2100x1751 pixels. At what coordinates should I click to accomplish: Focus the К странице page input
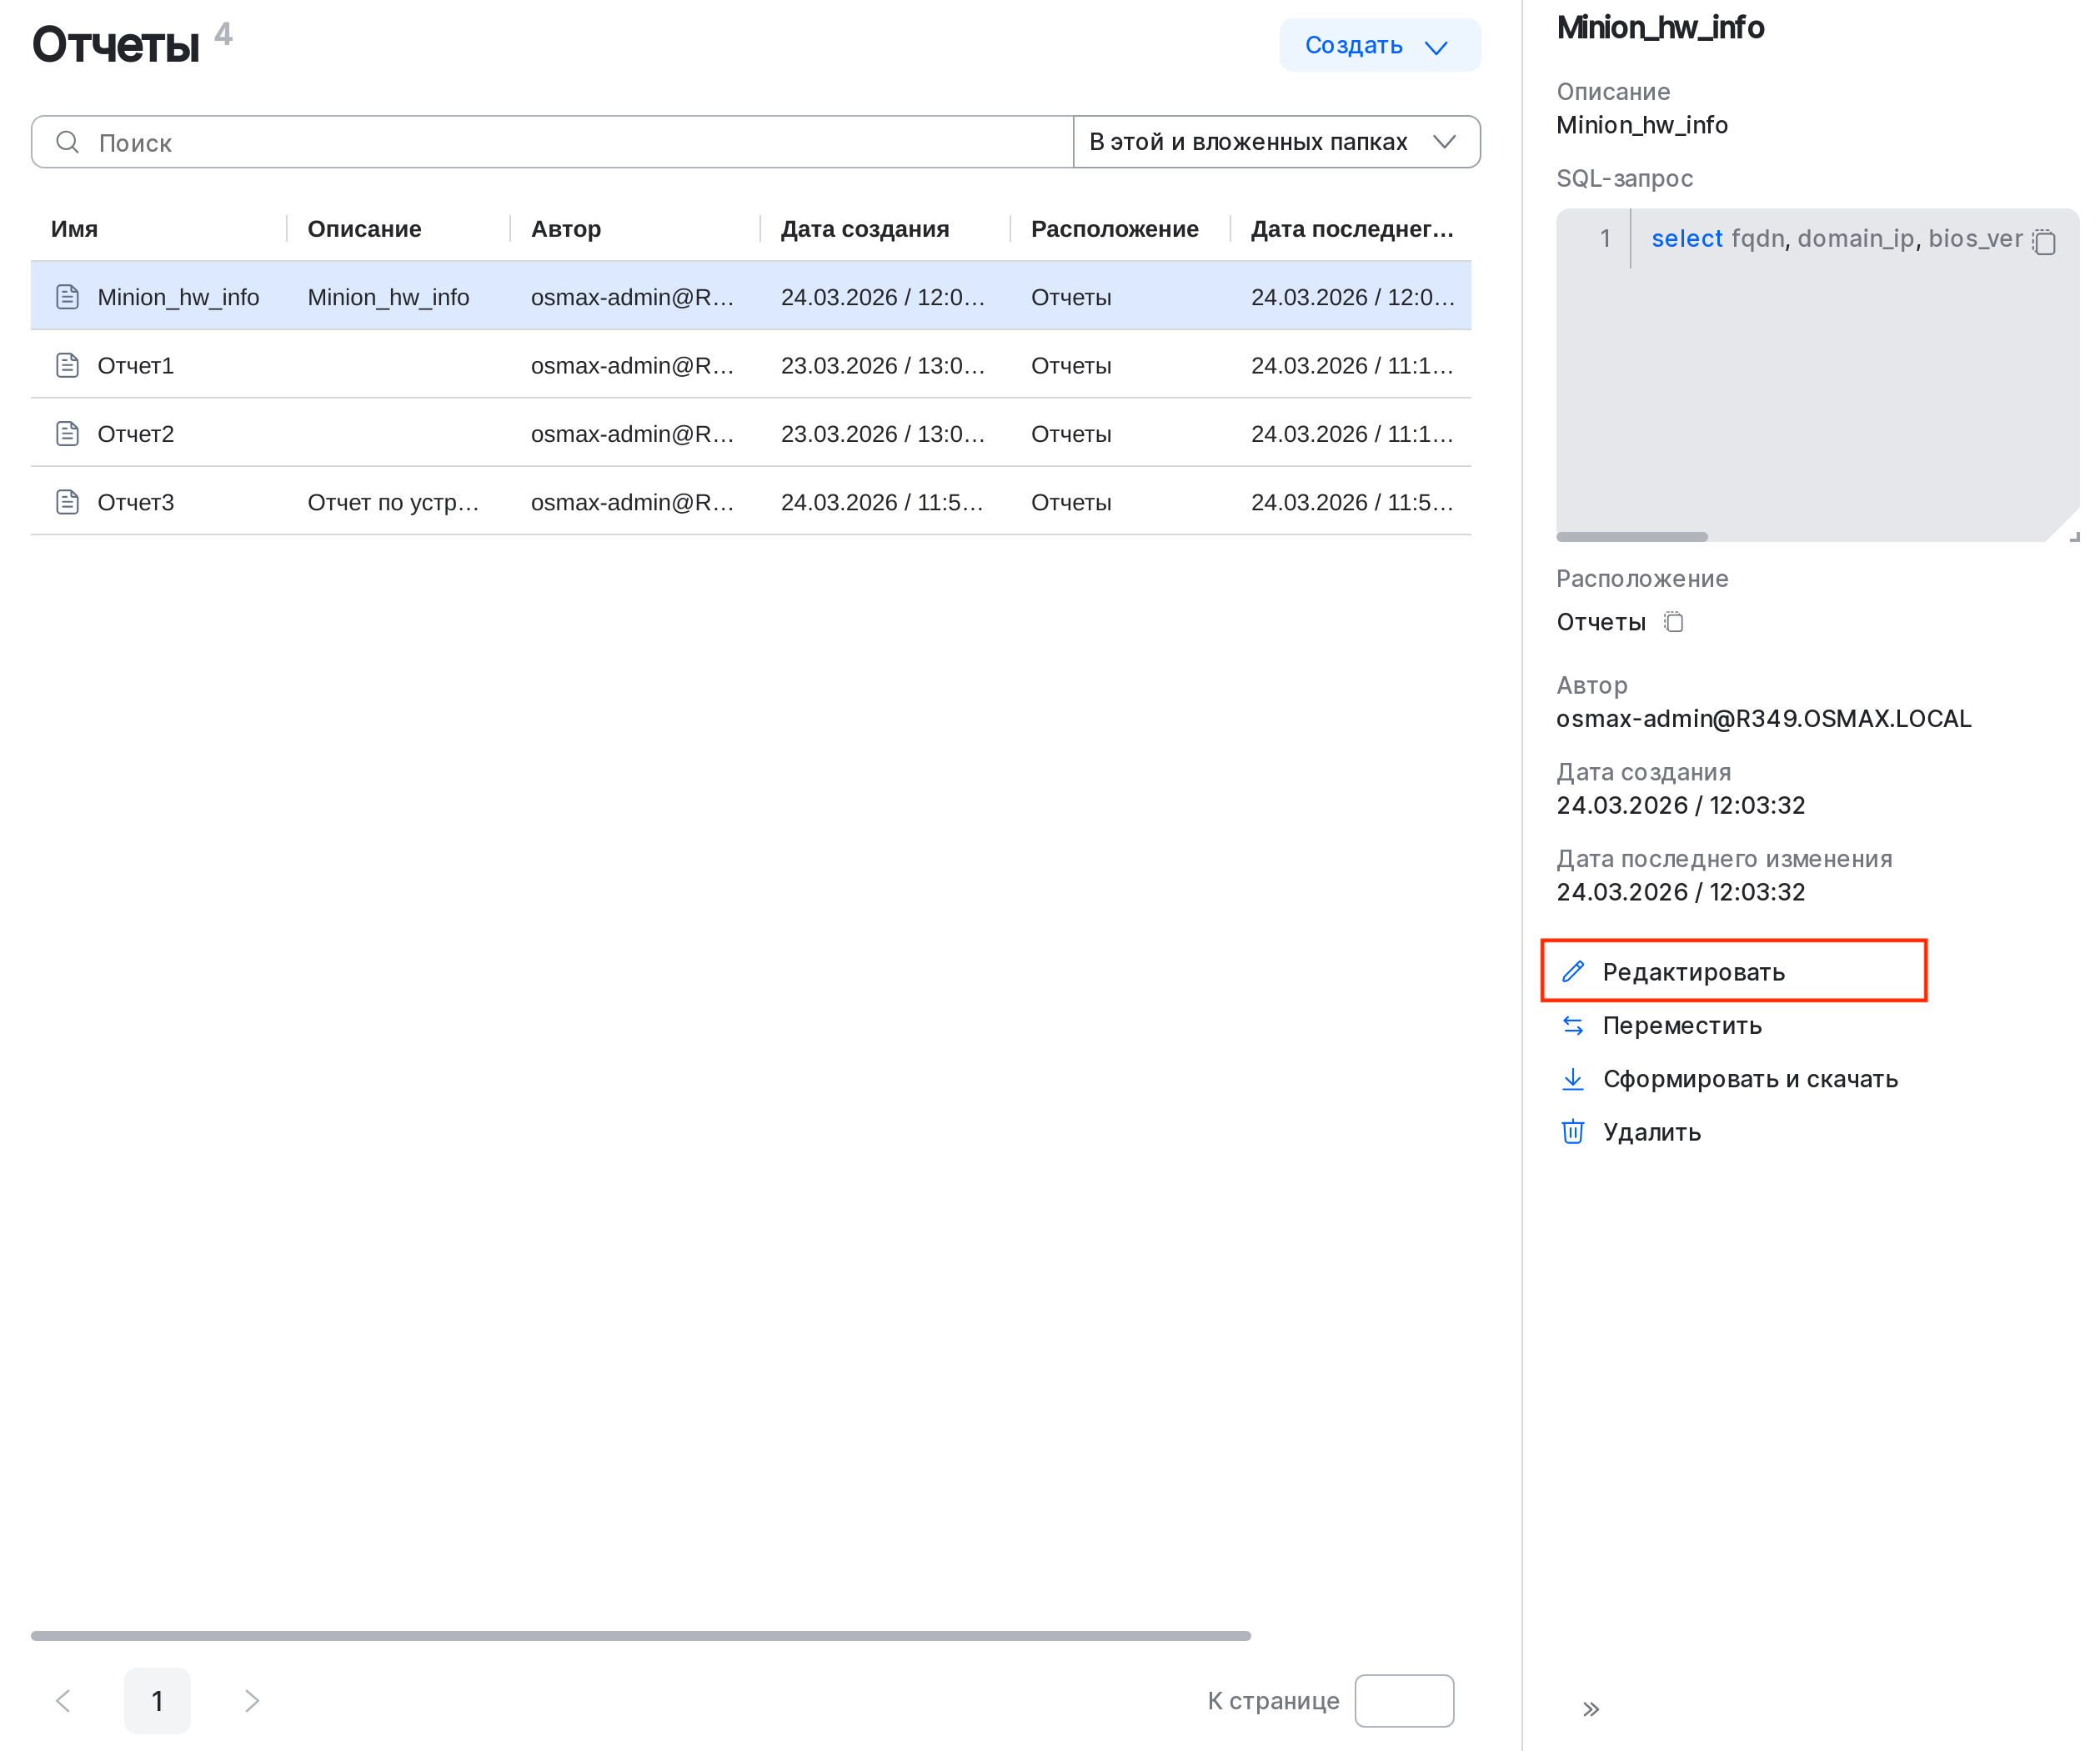[1405, 1701]
